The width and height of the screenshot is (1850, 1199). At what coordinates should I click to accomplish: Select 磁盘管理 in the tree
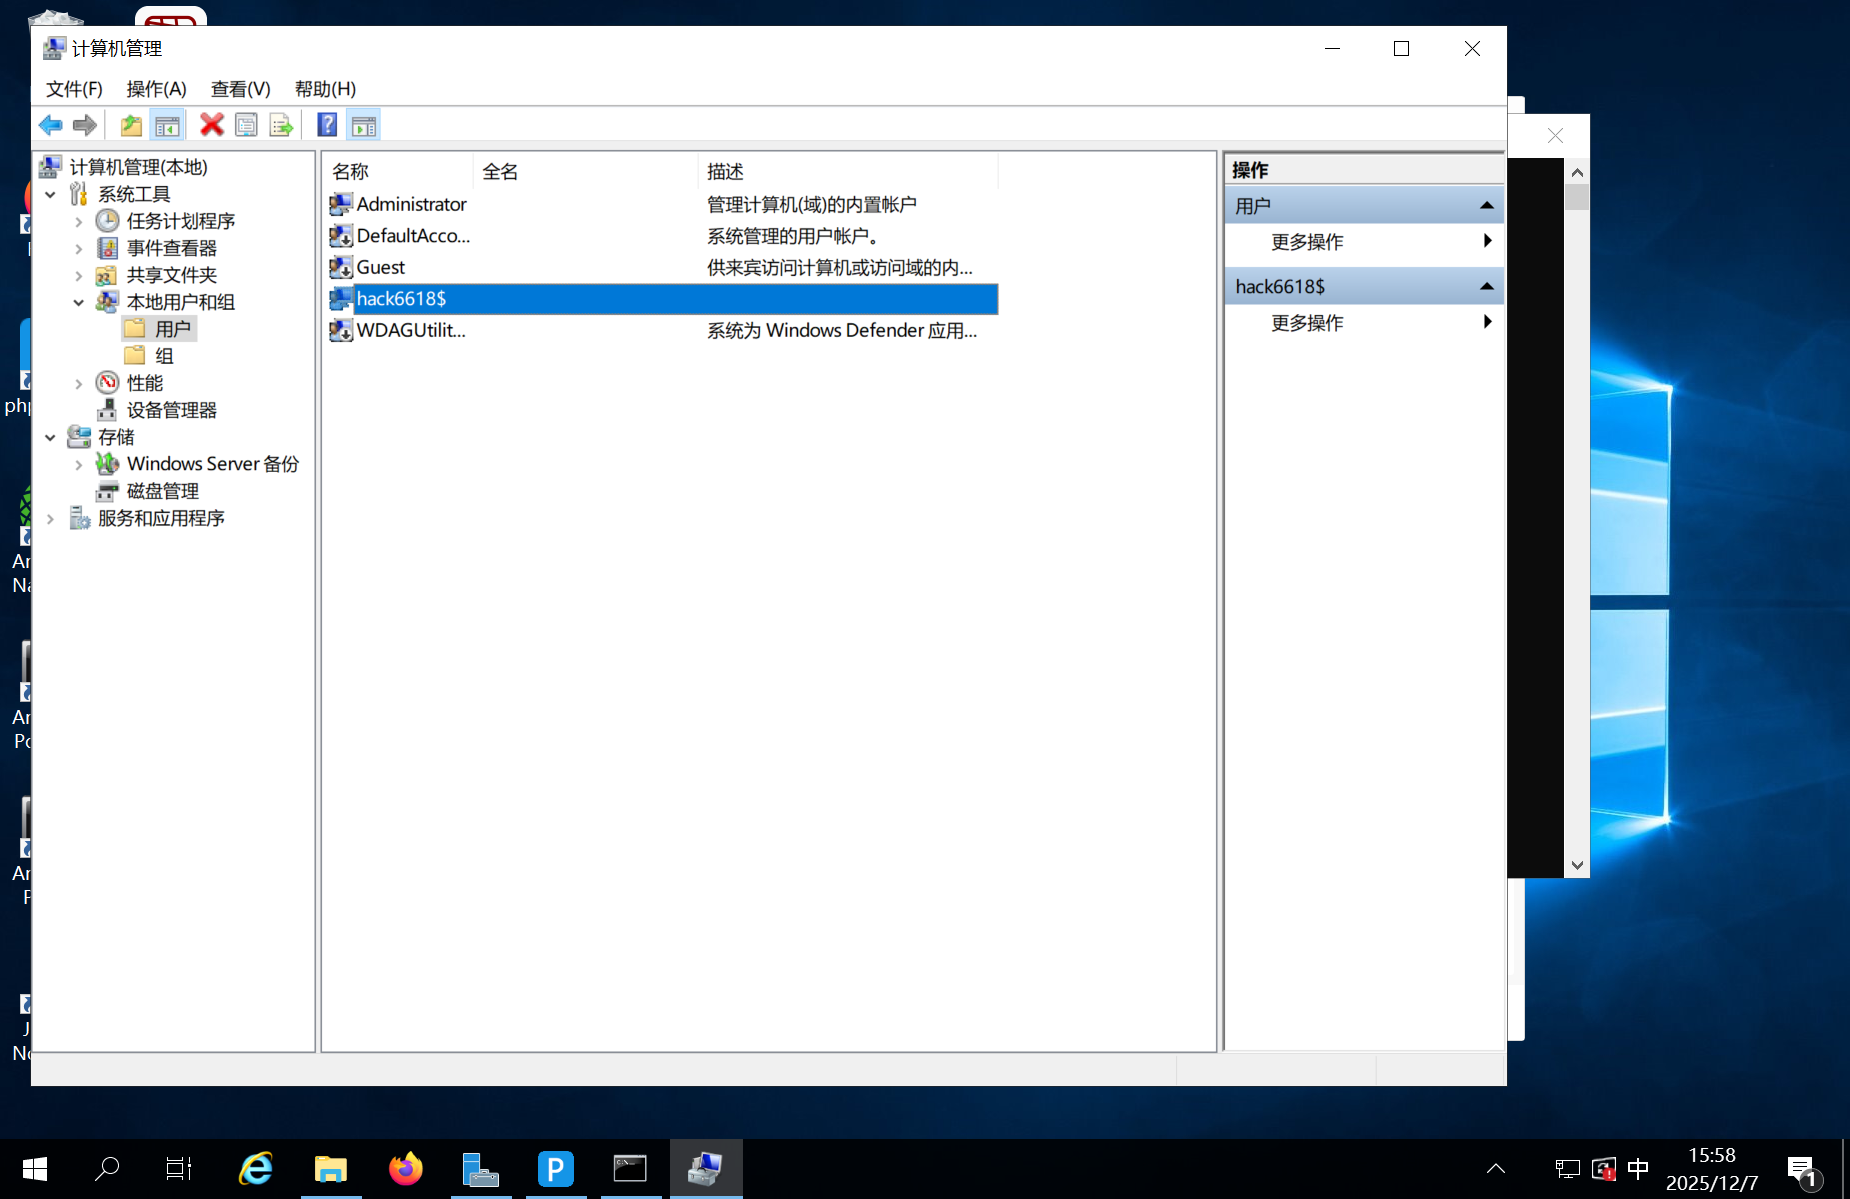pos(162,491)
